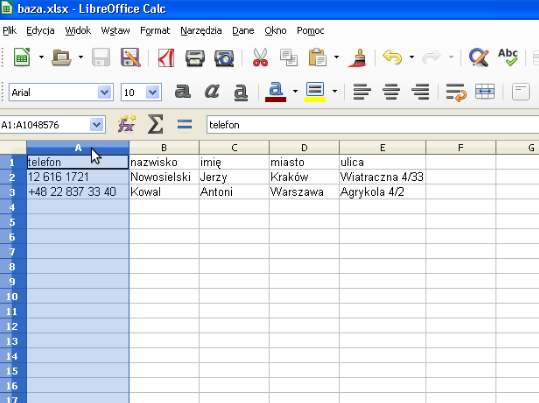539x403 pixels.
Task: Open the Function Wizard icon
Action: coord(126,124)
